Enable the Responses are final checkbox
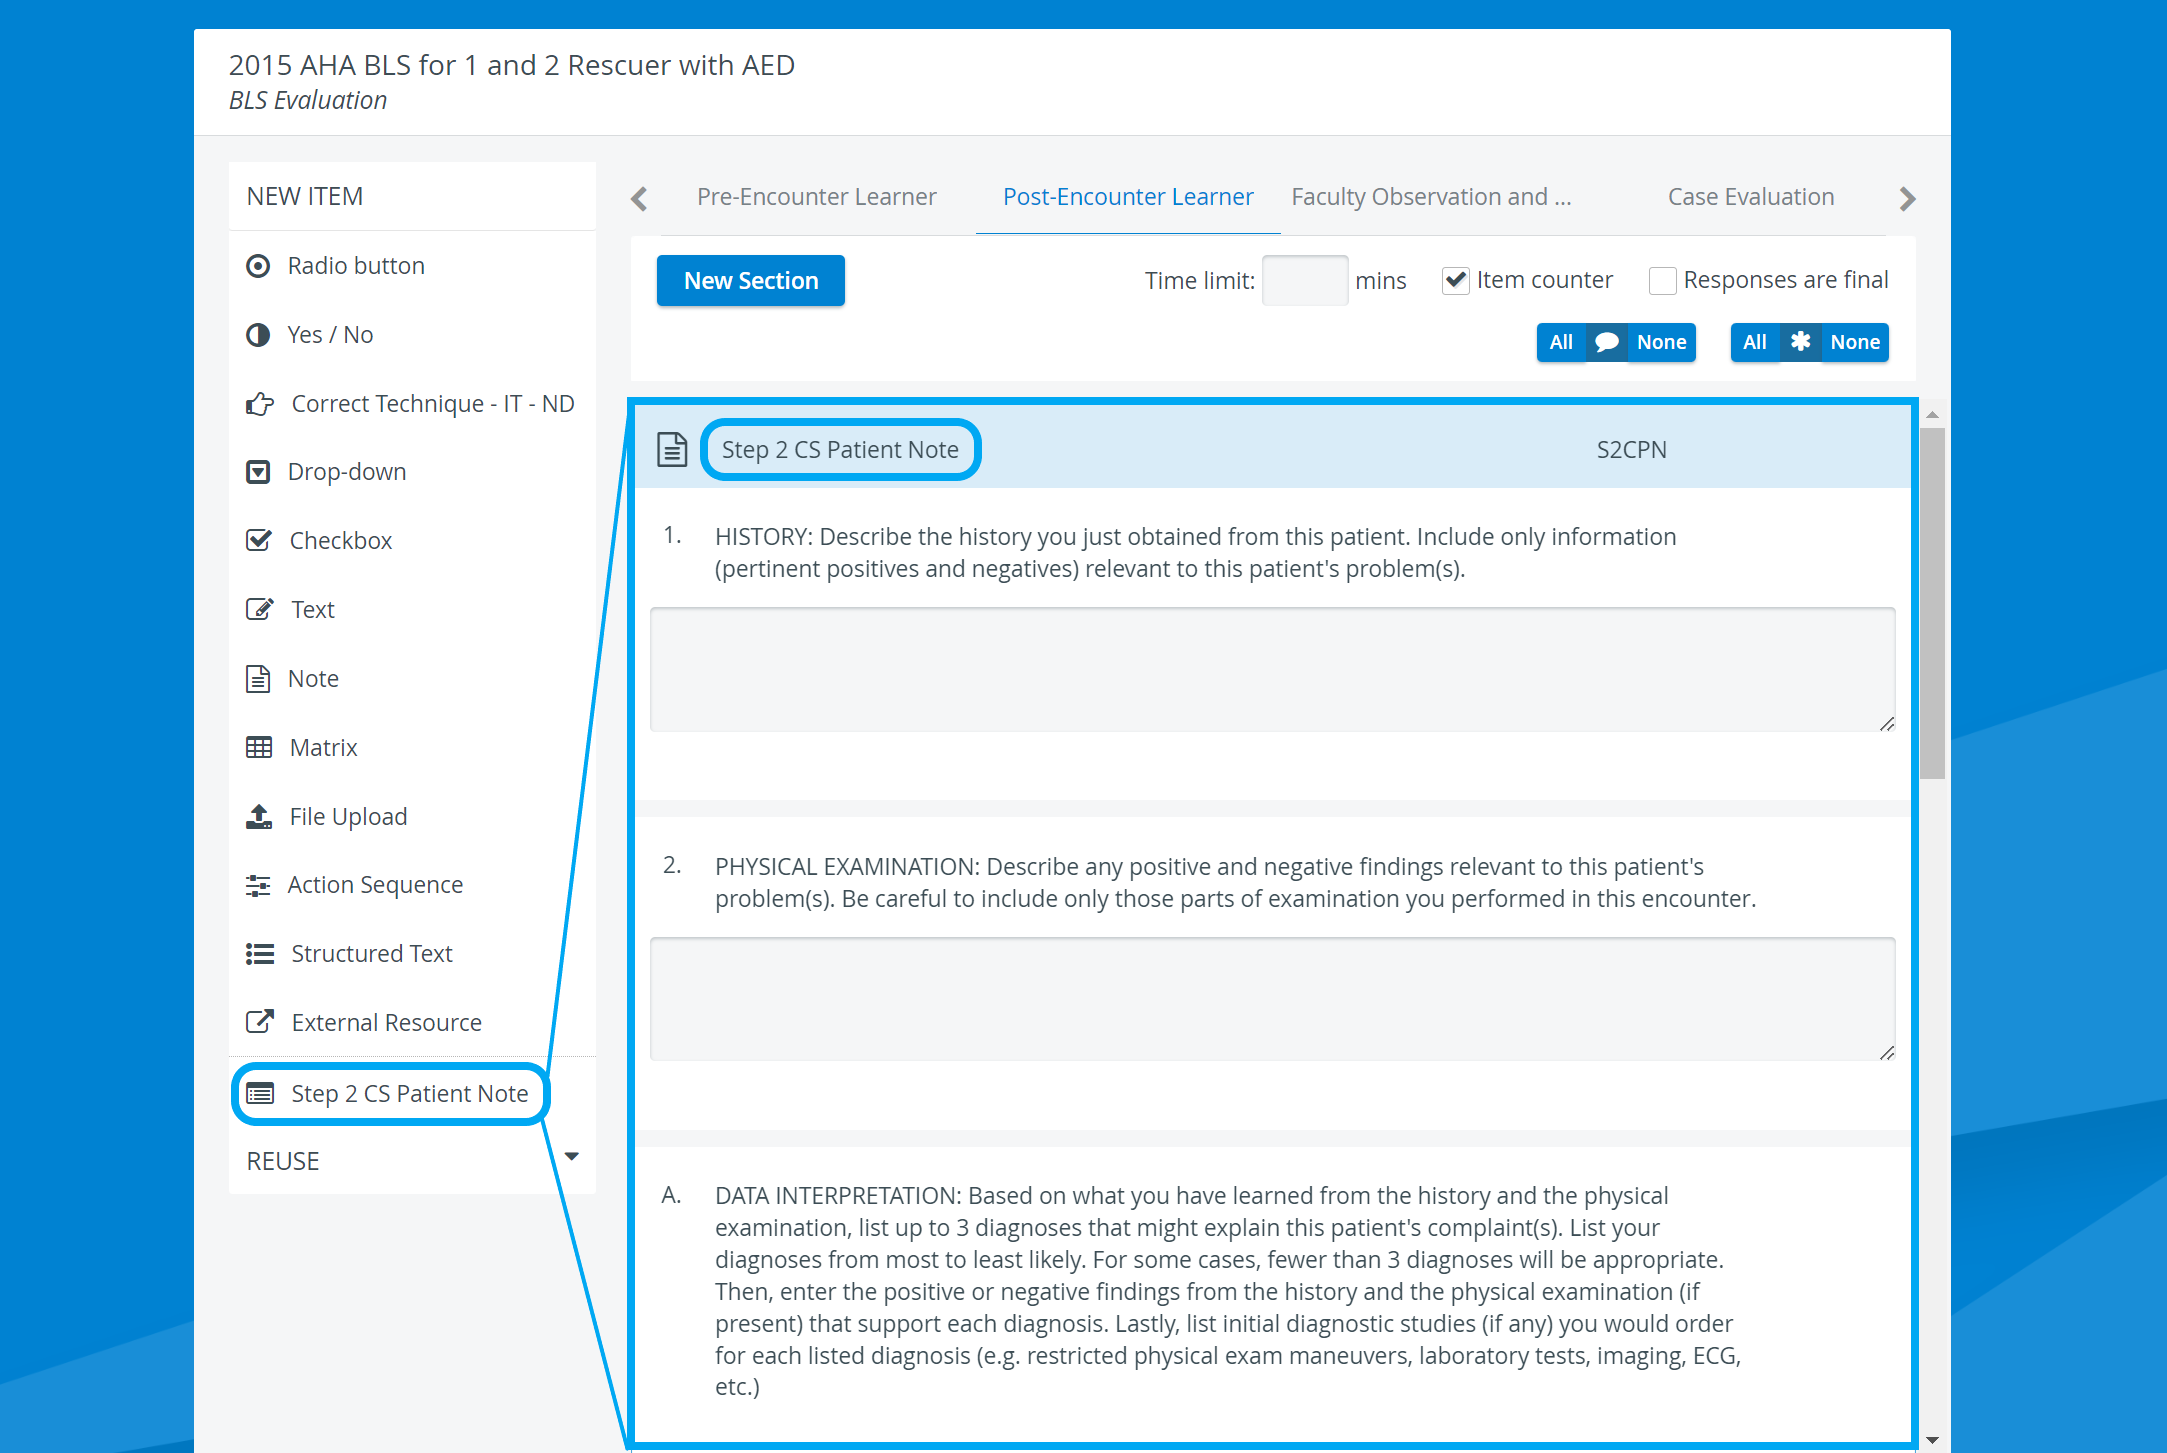This screenshot has width=2167, height=1453. pyautogui.click(x=1662, y=281)
